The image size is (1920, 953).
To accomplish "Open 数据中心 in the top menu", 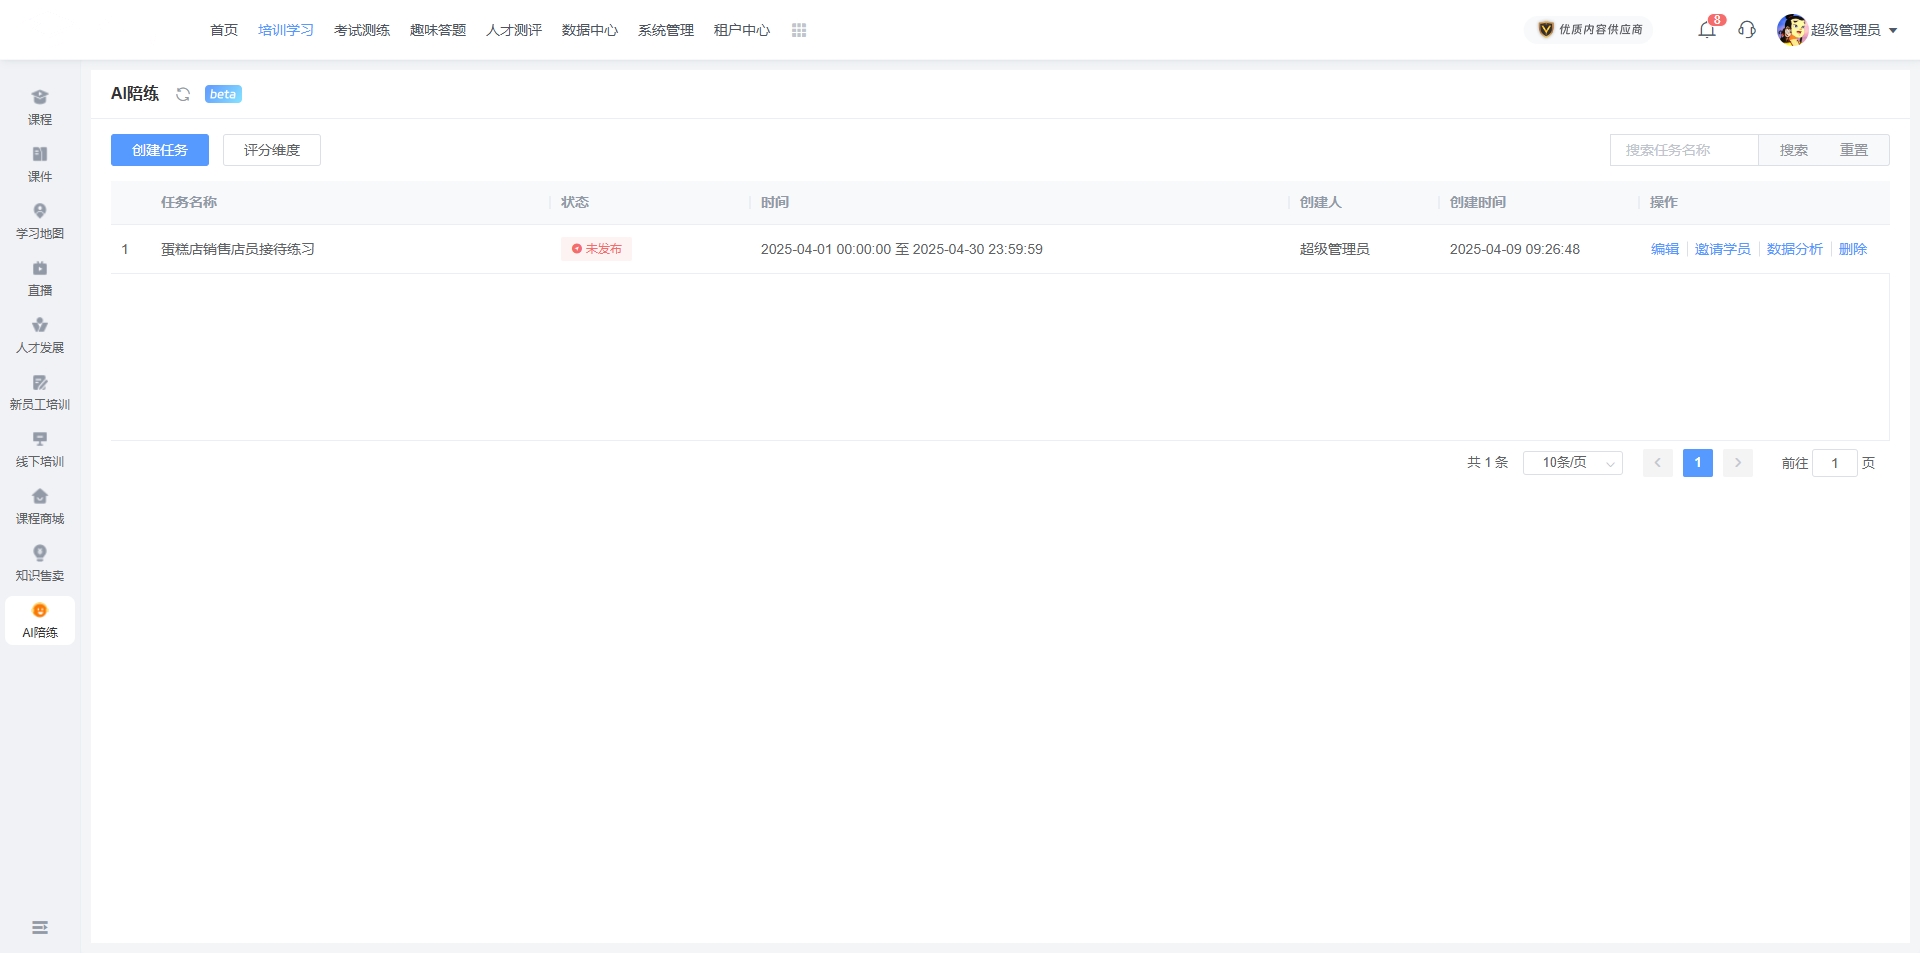I will [590, 30].
